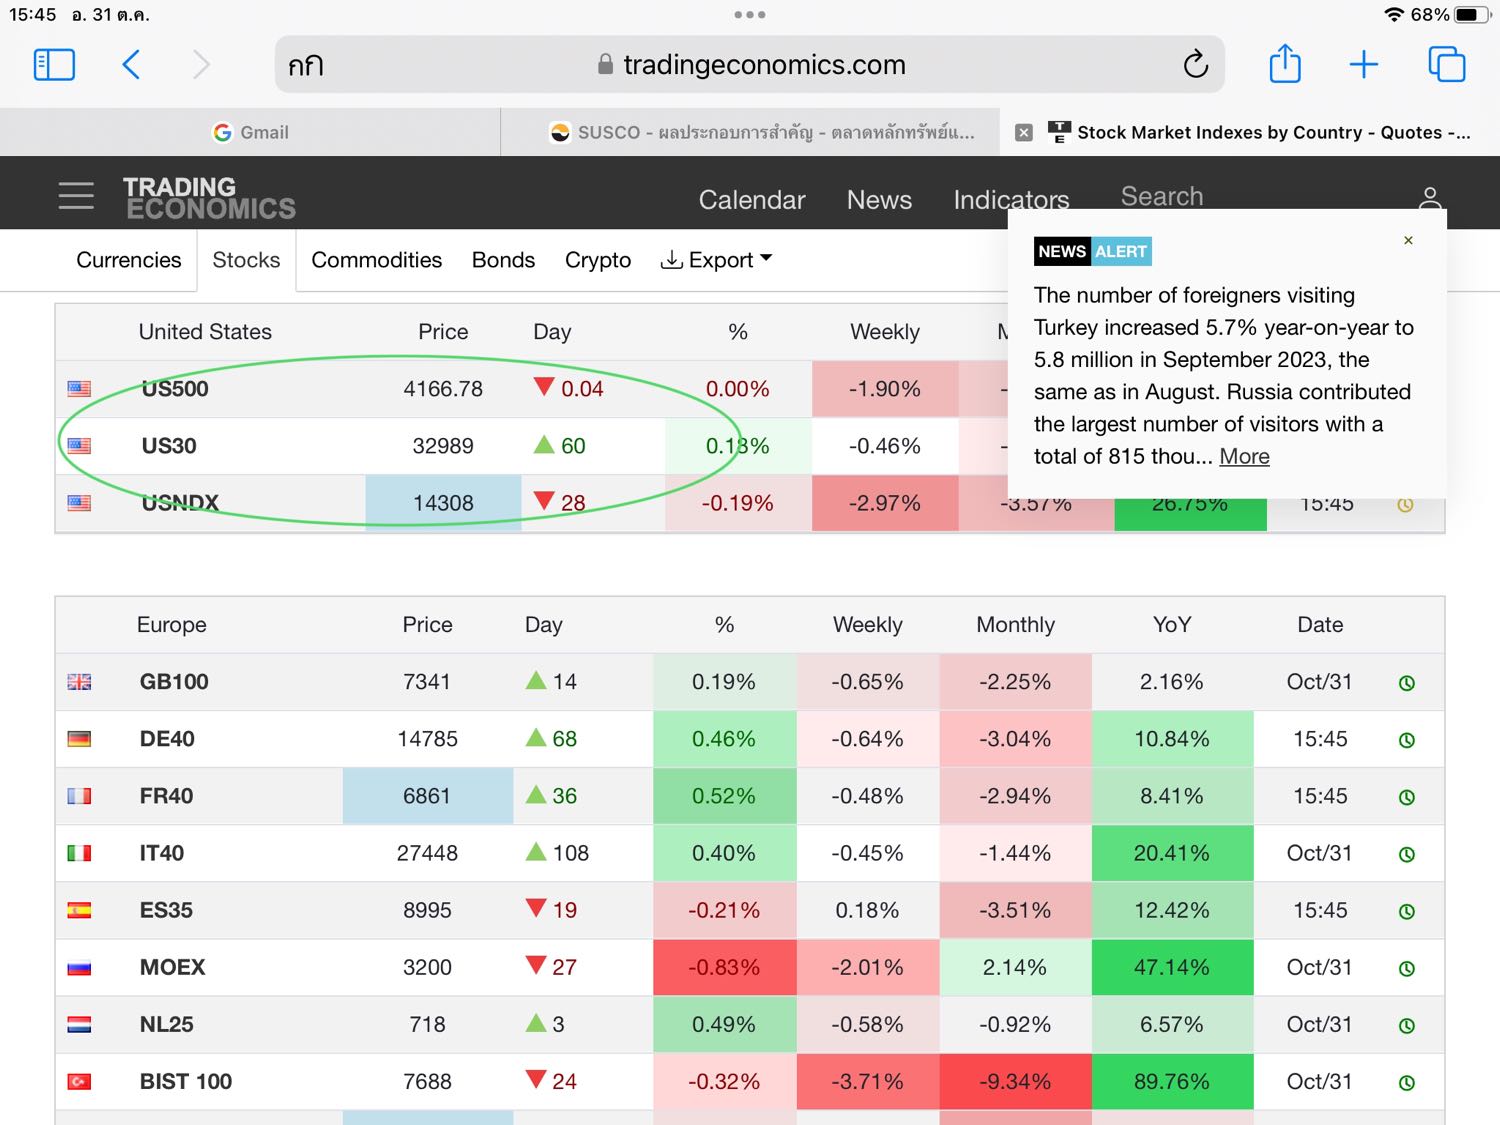Switch to the Gmail browser tab

pos(251,132)
